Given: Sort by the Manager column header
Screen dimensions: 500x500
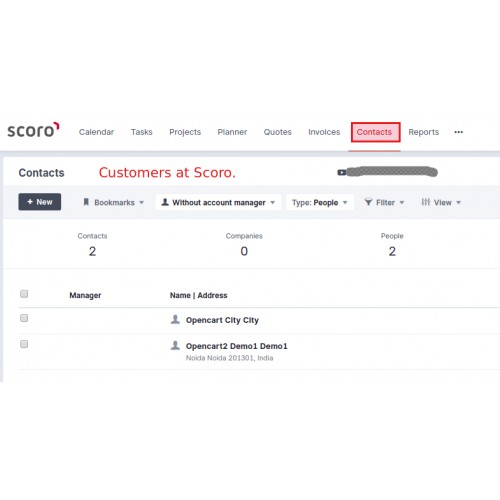Looking at the screenshot, I should 85,295.
